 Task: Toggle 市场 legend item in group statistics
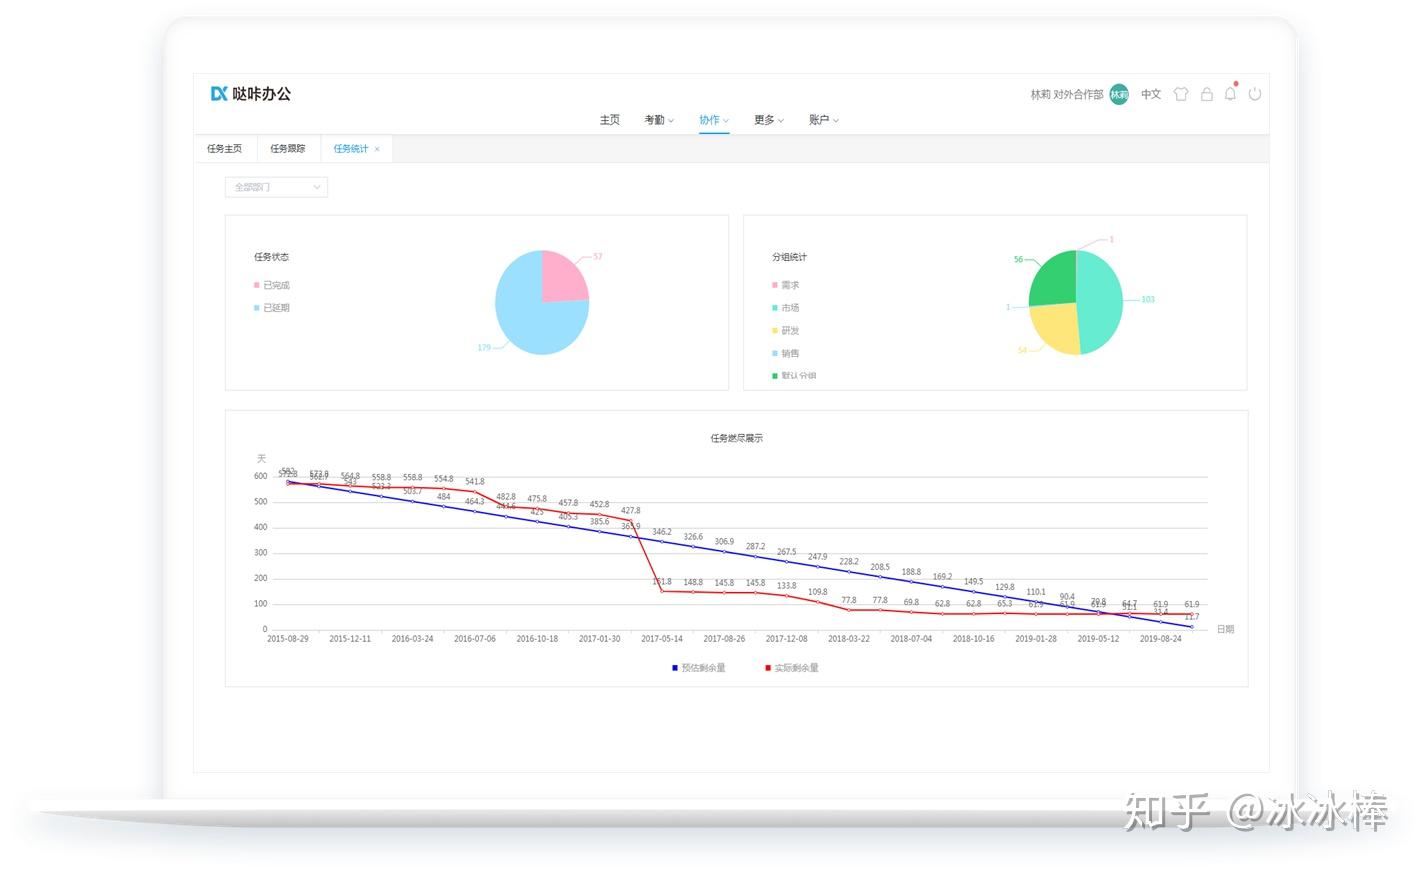[x=786, y=308]
